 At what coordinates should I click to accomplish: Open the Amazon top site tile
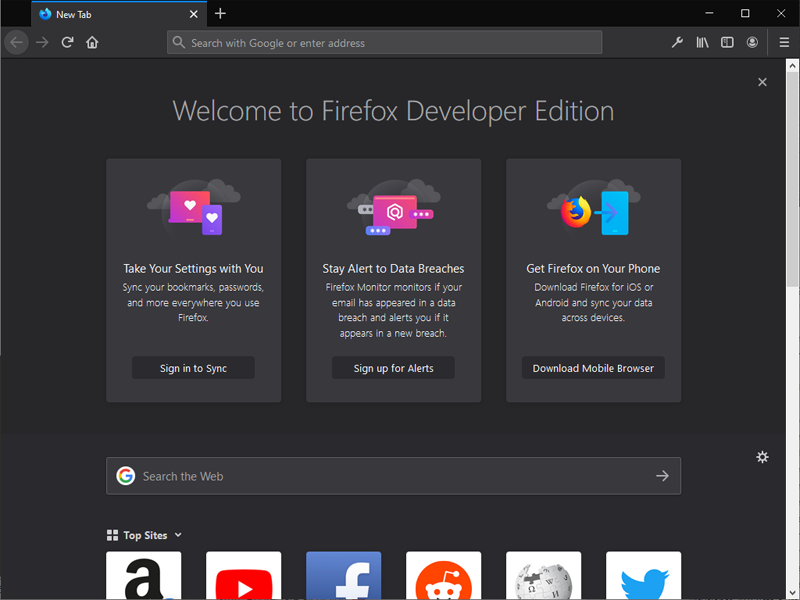[x=144, y=576]
